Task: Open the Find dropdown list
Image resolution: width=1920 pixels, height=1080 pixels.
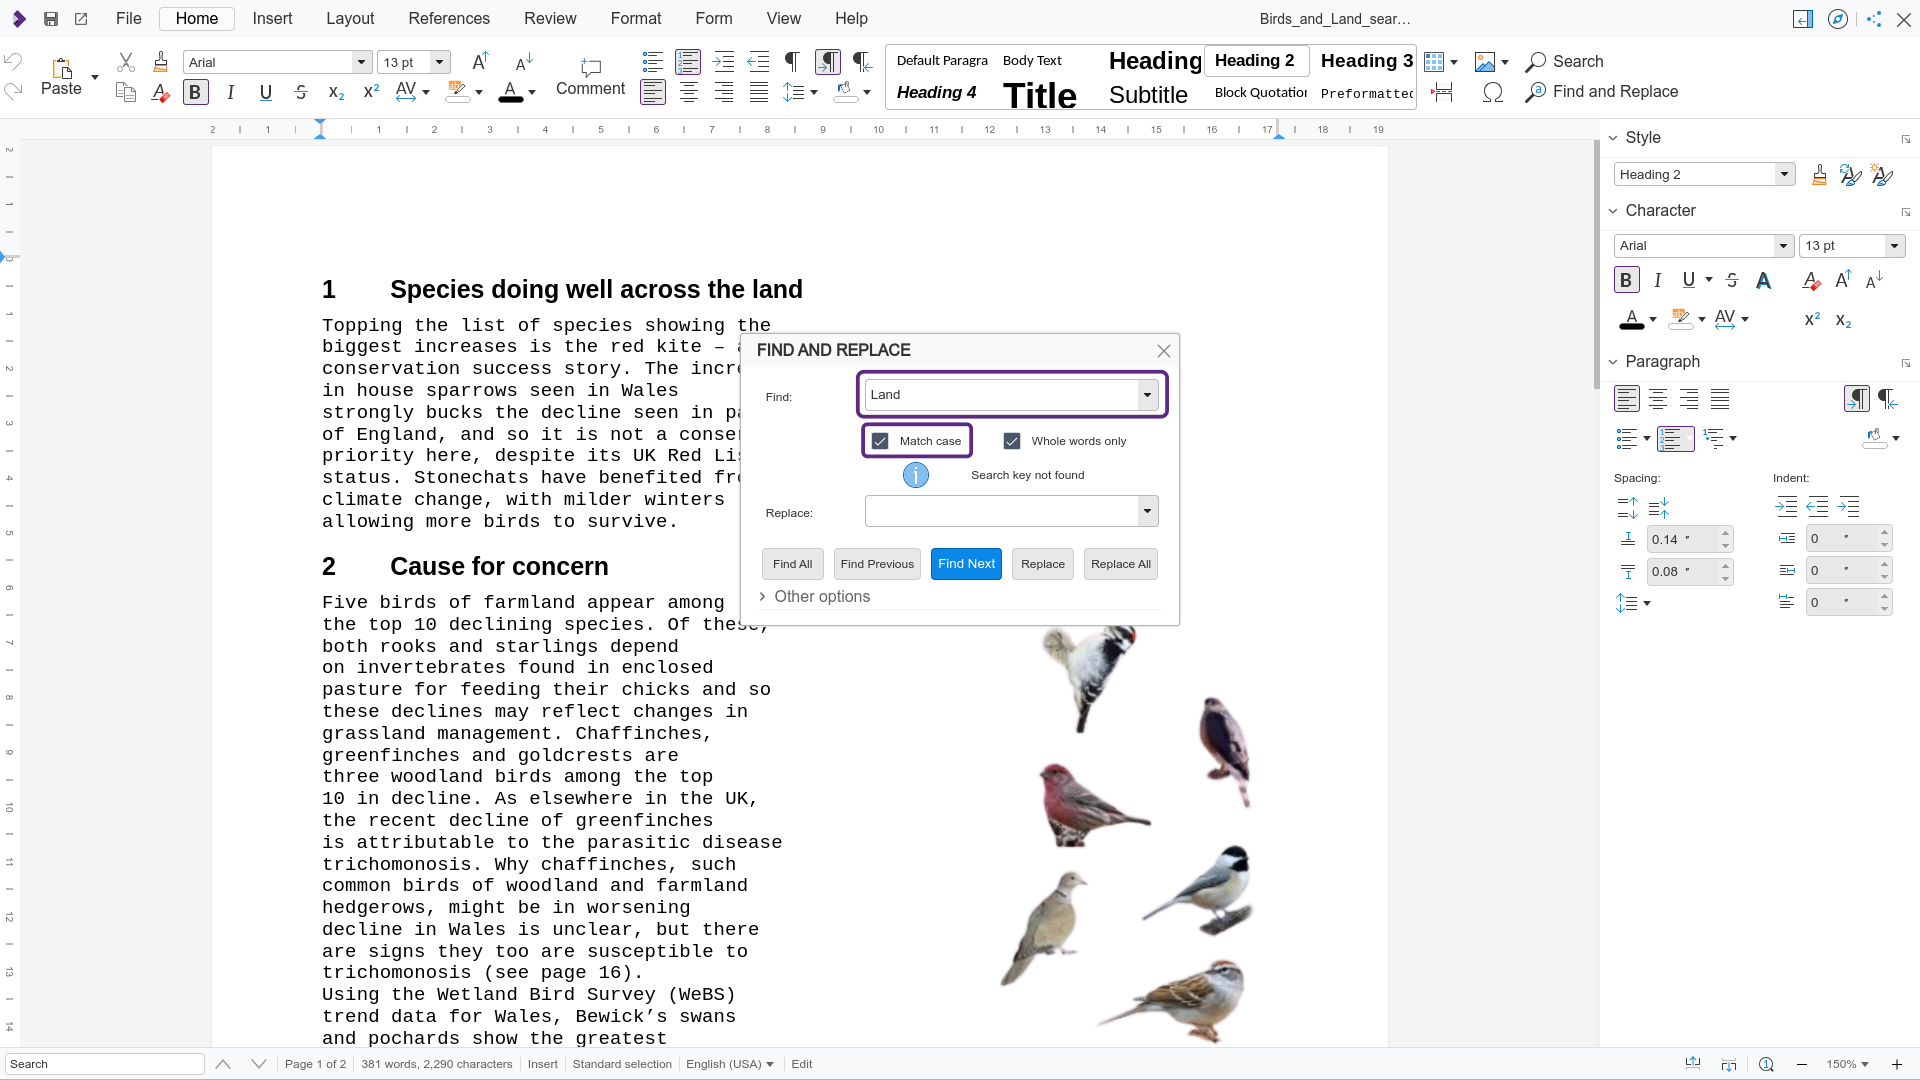Action: pos(1146,394)
